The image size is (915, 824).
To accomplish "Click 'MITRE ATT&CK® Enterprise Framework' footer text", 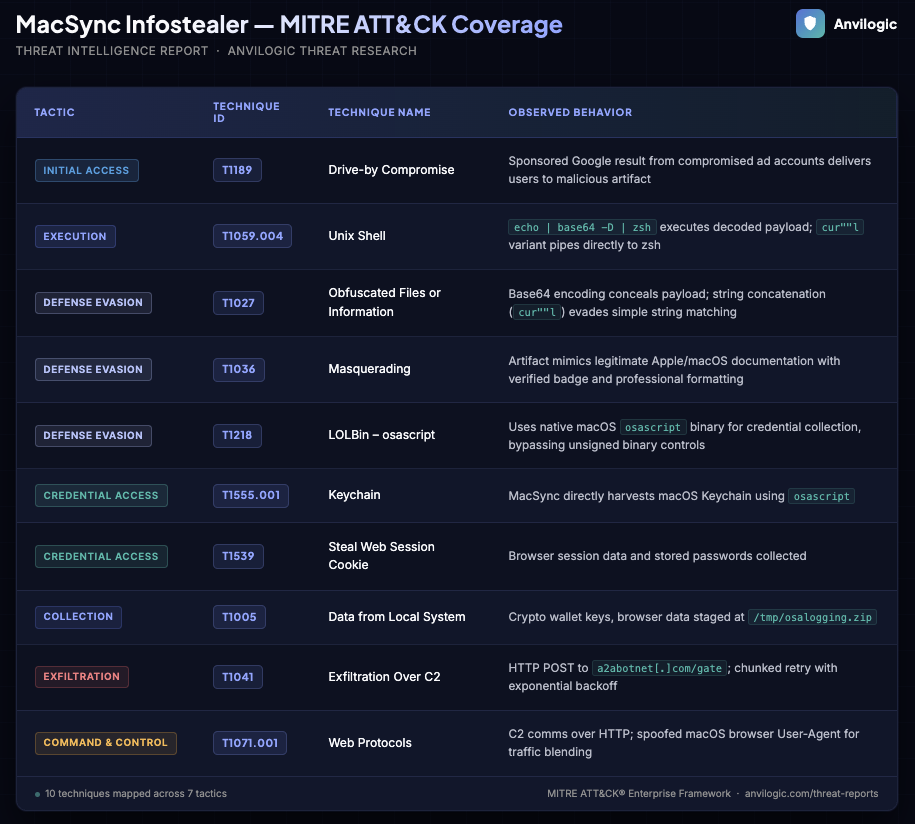I will point(638,794).
